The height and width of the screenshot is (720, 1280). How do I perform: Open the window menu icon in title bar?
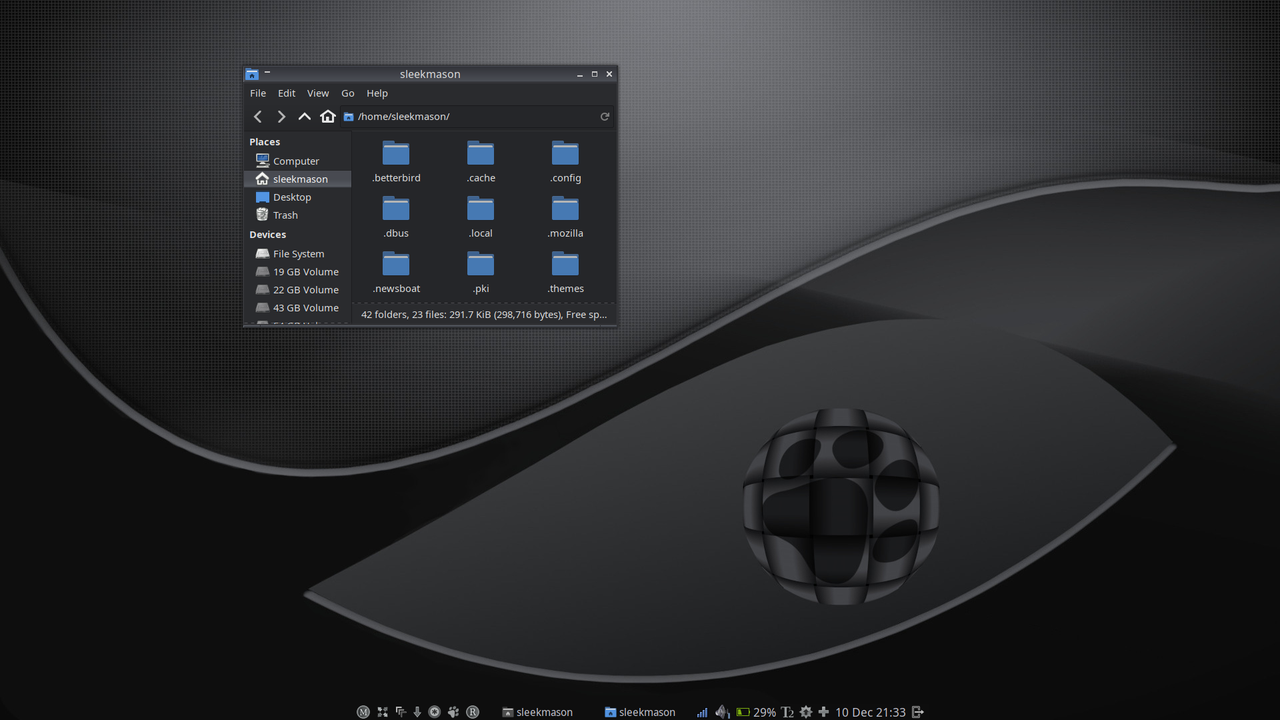pos(252,74)
